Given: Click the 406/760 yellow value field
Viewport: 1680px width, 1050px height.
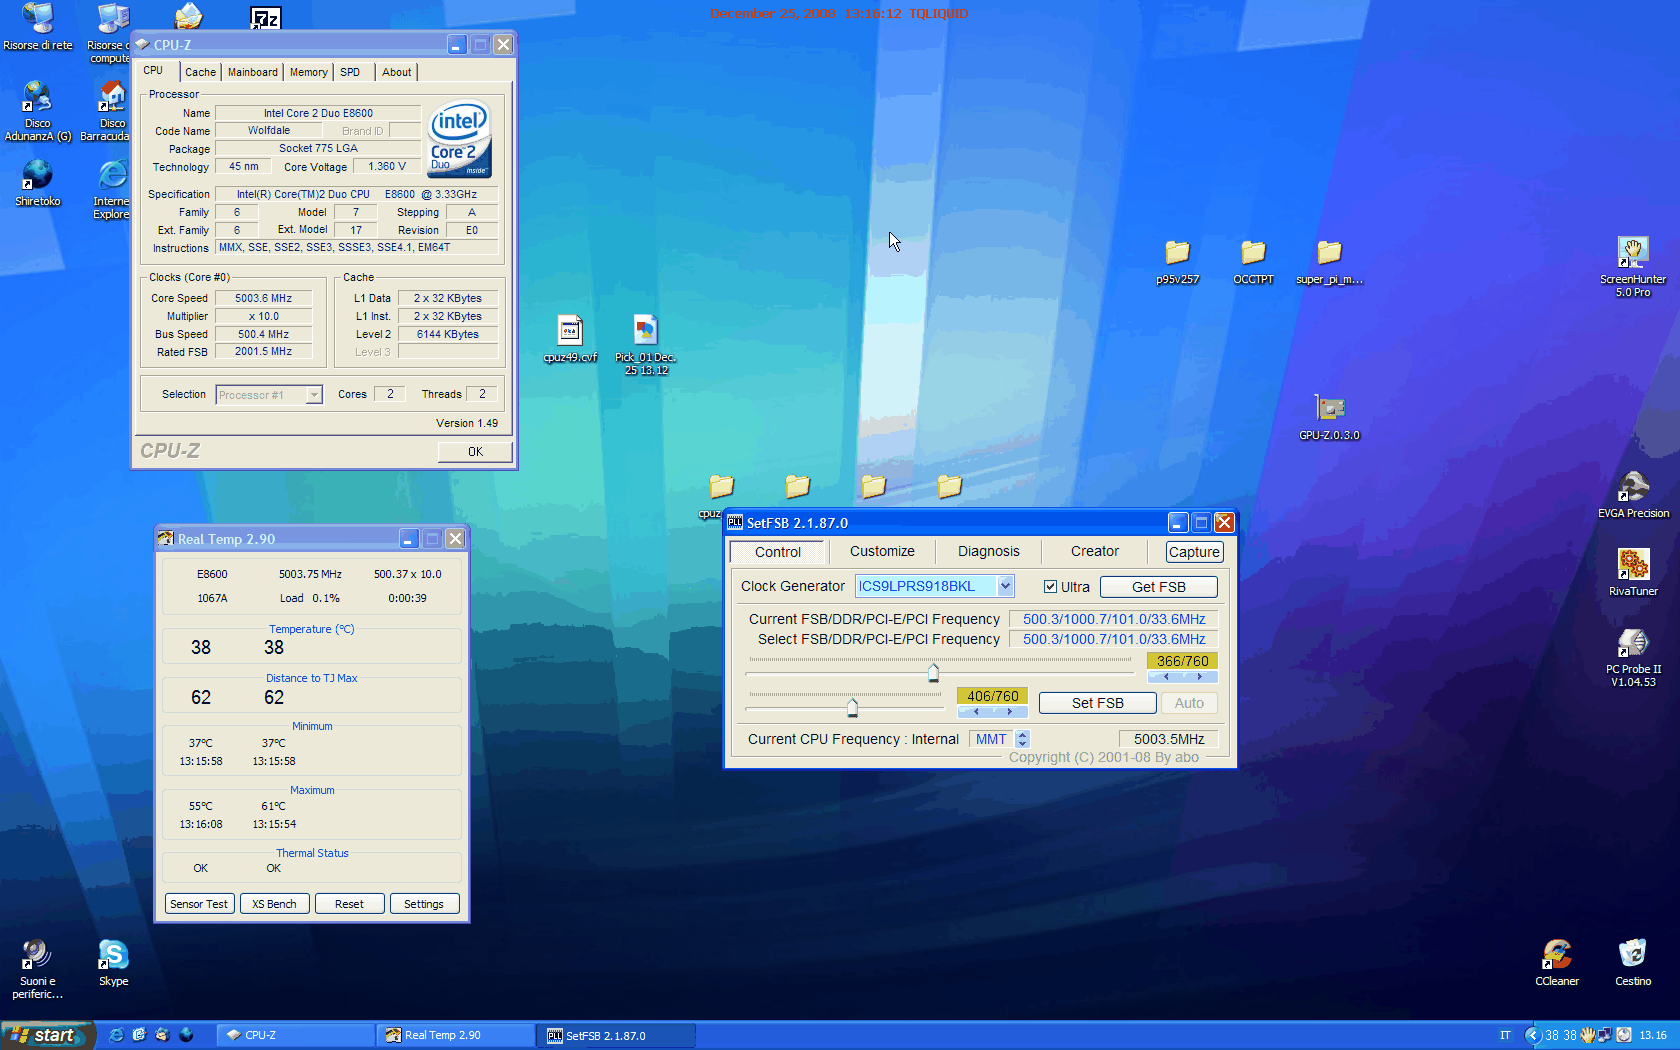Looking at the screenshot, I should [992, 696].
